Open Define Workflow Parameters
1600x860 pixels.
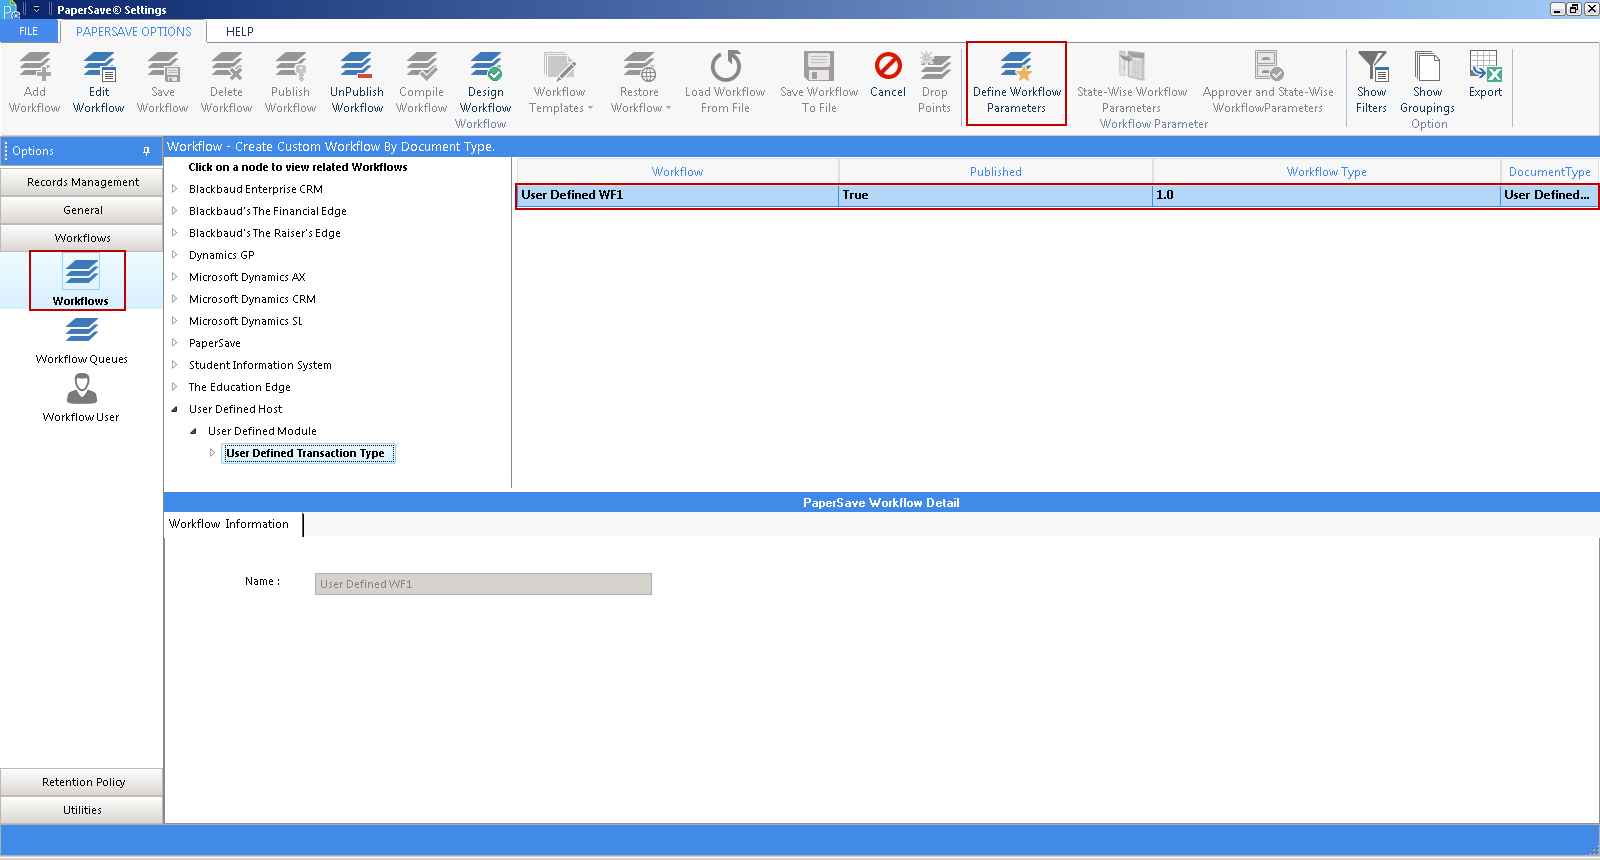(x=1017, y=82)
